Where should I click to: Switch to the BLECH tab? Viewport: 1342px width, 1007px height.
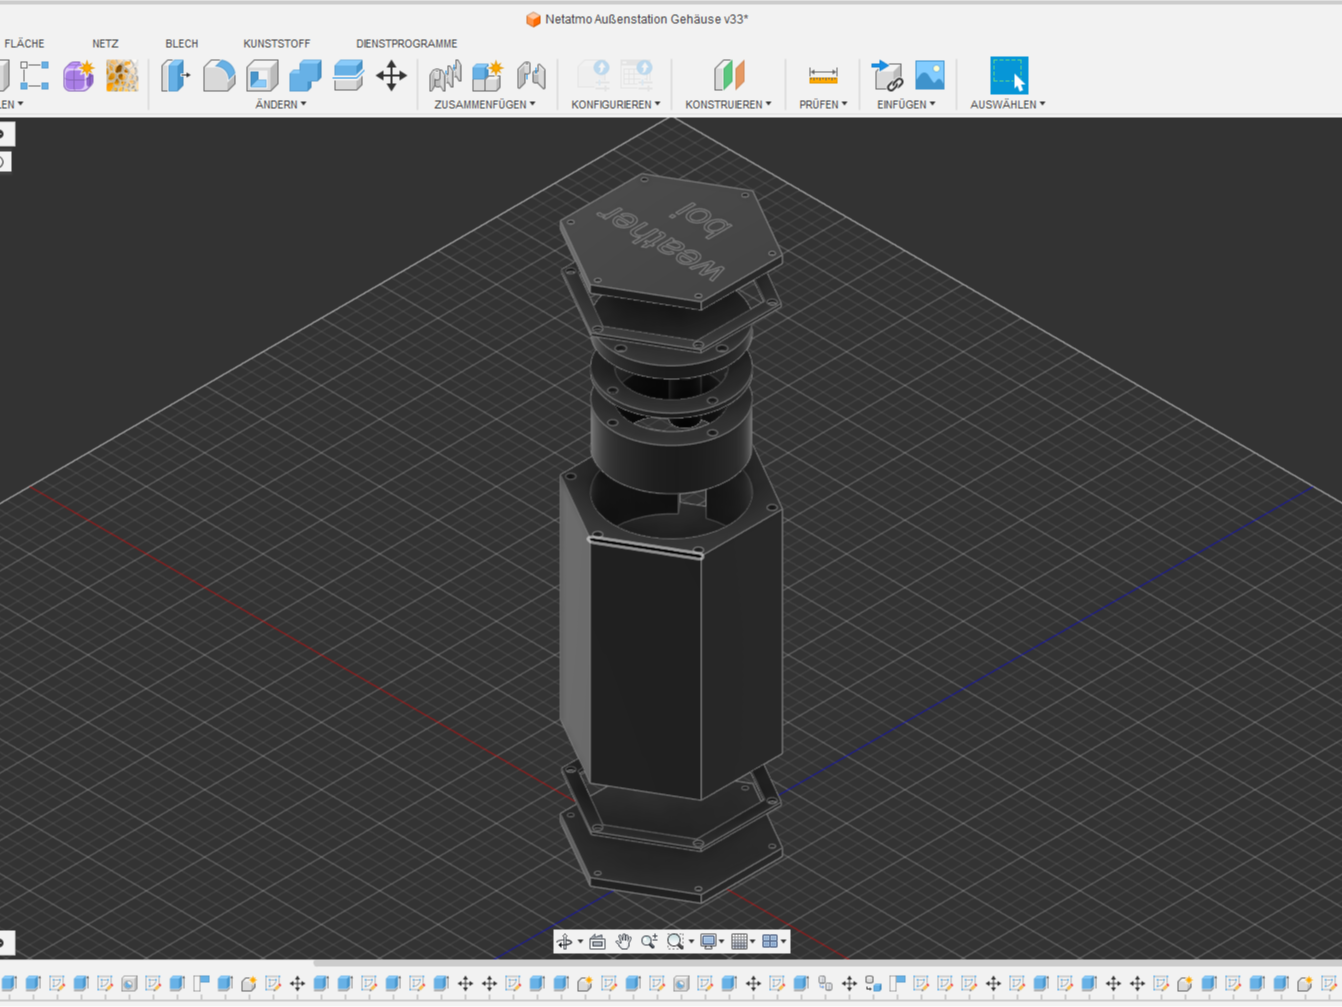pos(181,44)
